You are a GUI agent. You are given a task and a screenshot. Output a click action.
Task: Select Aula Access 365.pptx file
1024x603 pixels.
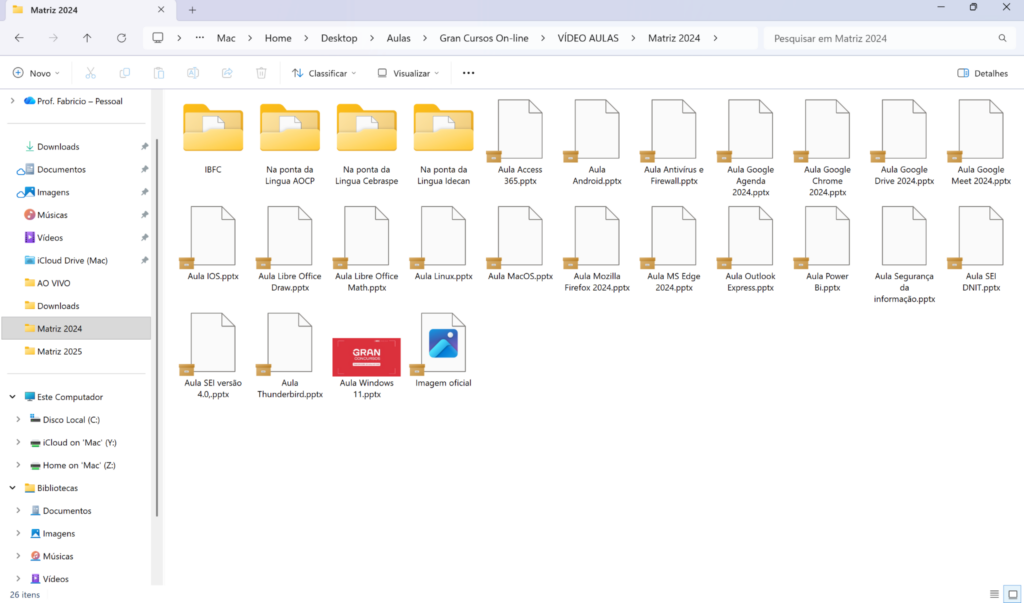tap(520, 142)
